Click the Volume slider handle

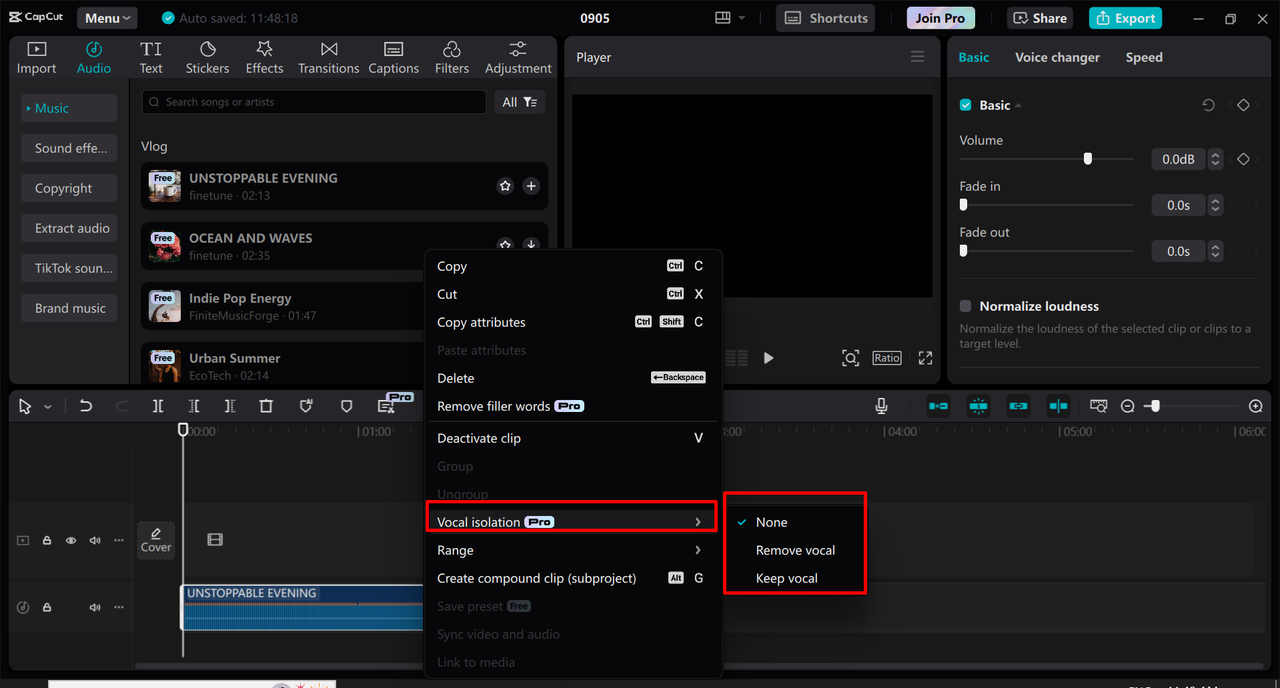pos(1087,159)
